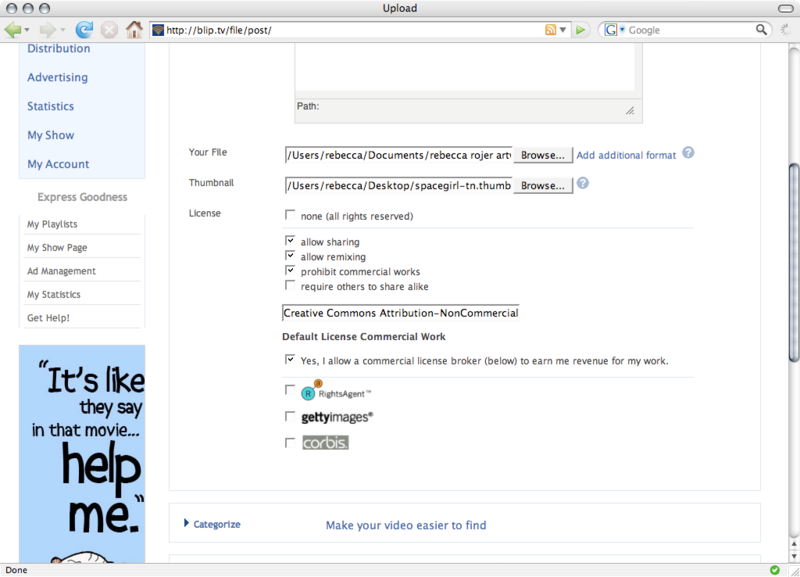This screenshot has width=800, height=577.
Task: Reload the page with the refresh icon
Action: tap(84, 30)
